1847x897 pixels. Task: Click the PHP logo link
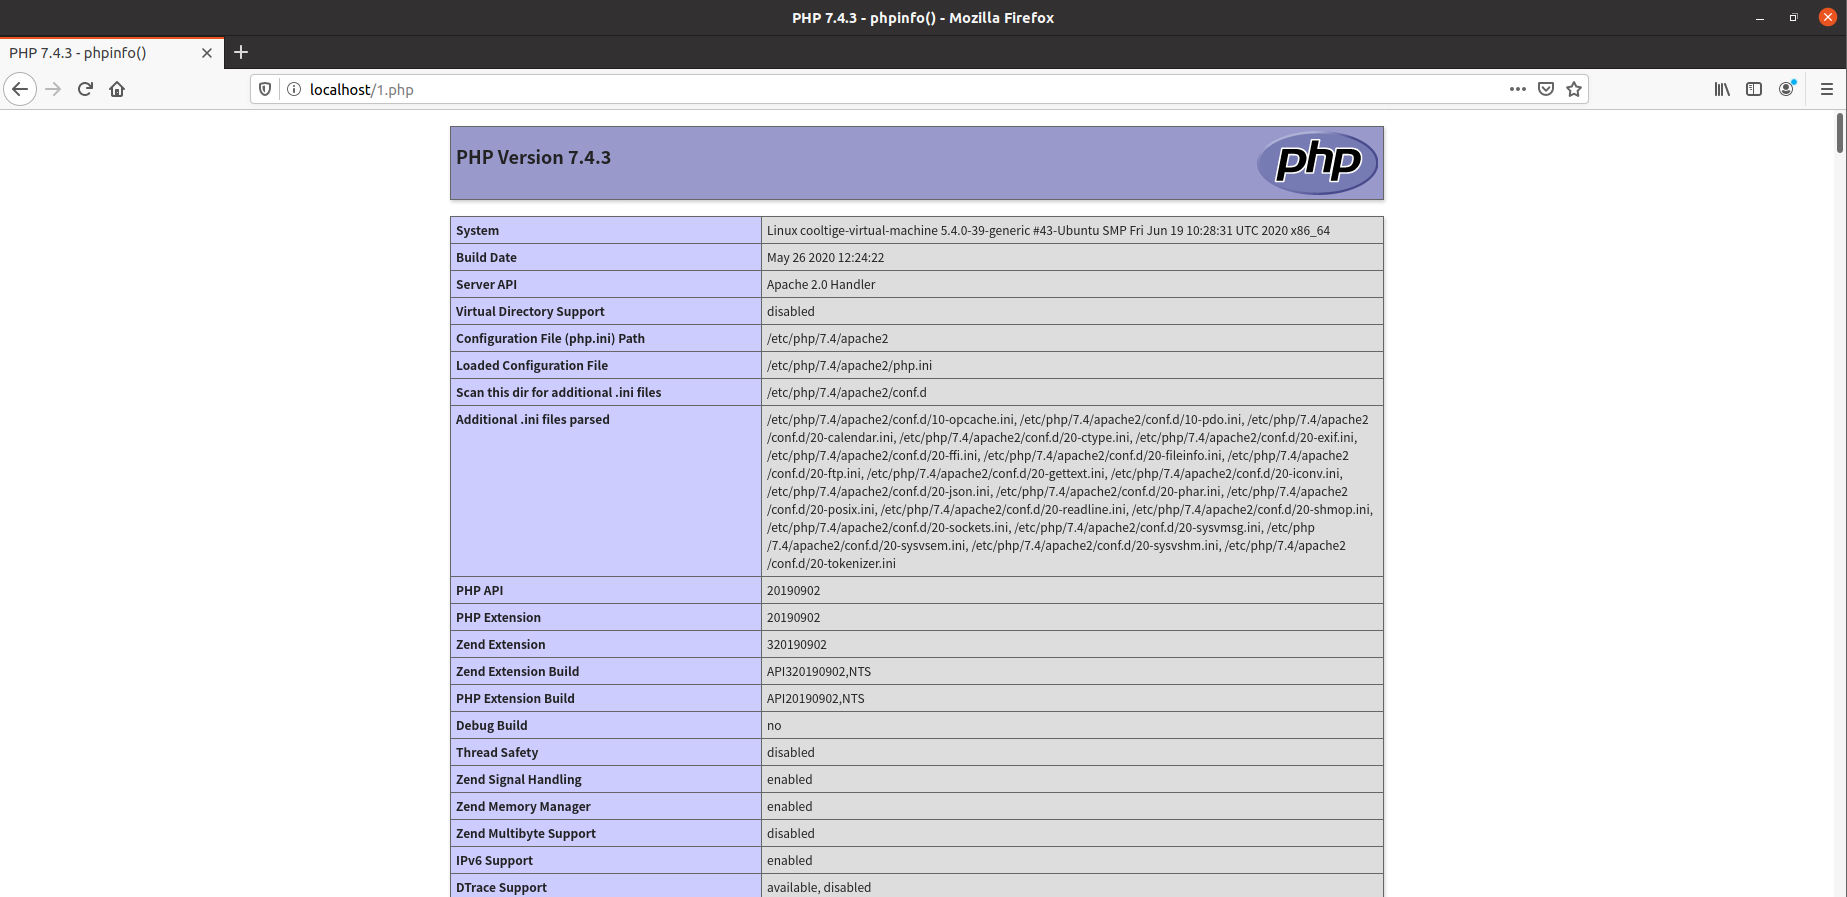[x=1317, y=163]
